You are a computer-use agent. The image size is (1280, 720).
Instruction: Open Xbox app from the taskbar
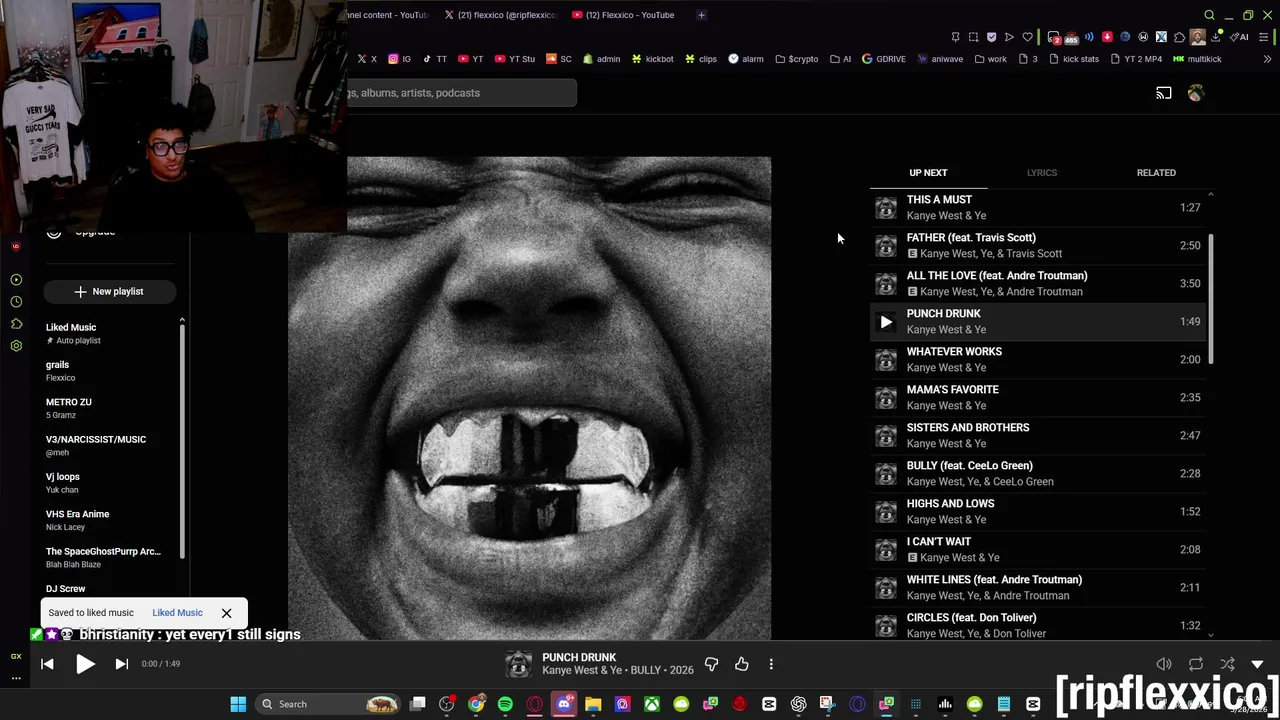[652, 704]
